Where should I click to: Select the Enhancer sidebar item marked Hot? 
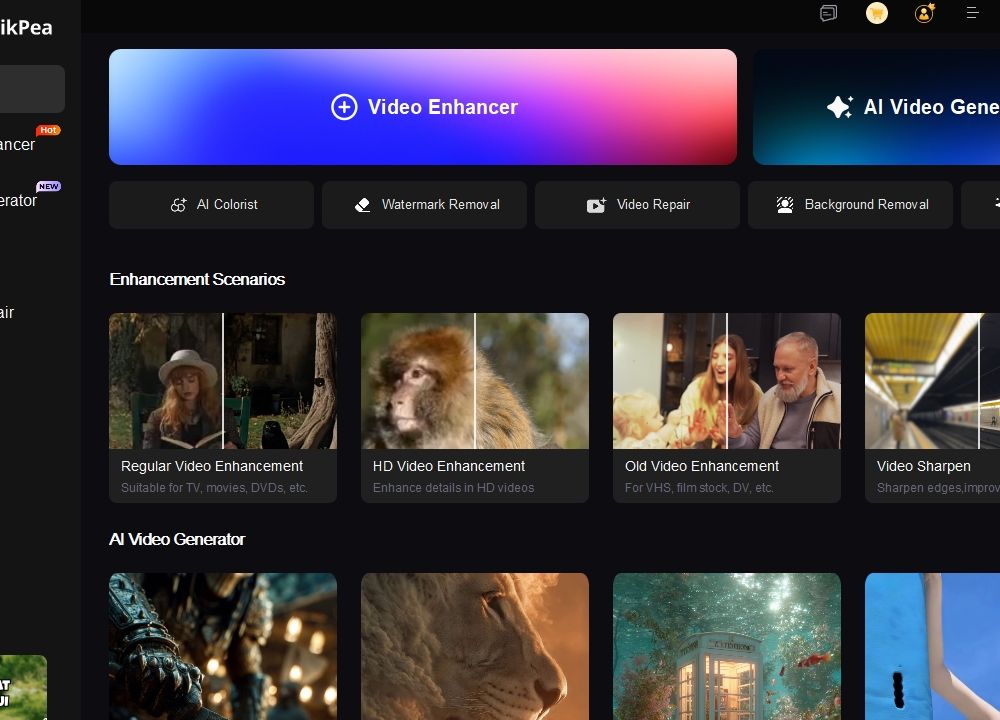(17, 145)
